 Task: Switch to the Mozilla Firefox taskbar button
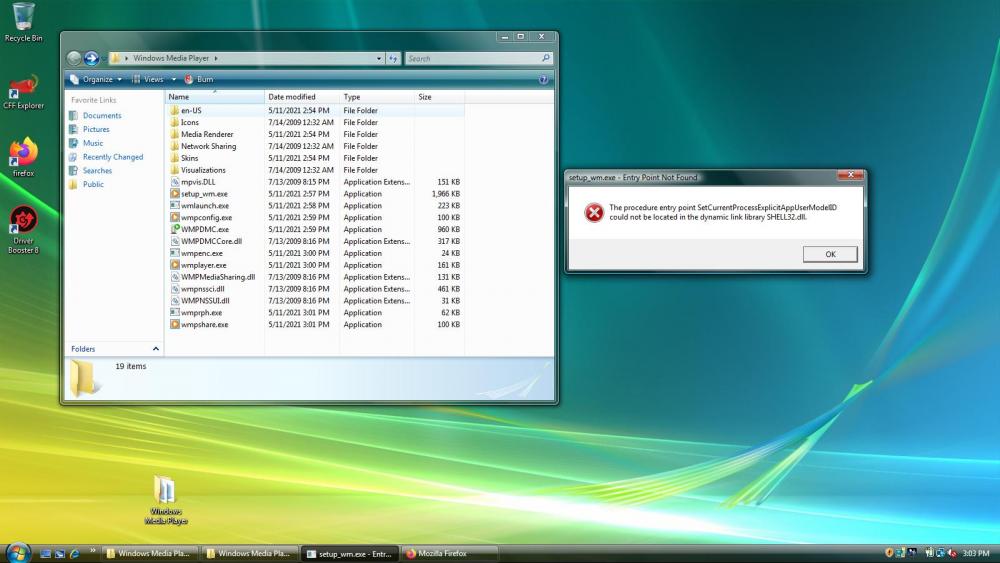[x=450, y=553]
